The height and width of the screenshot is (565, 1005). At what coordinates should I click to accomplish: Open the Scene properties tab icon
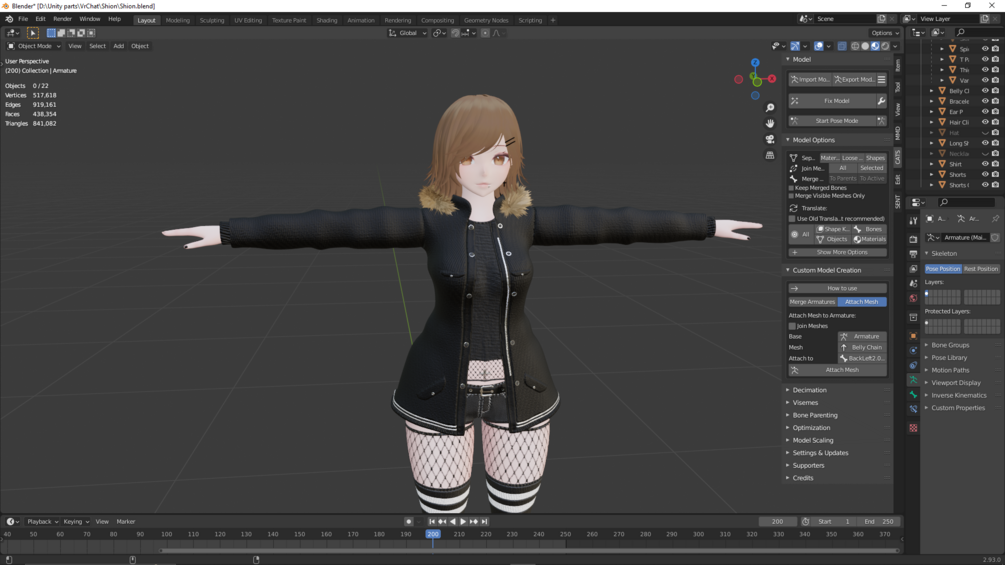[913, 283]
